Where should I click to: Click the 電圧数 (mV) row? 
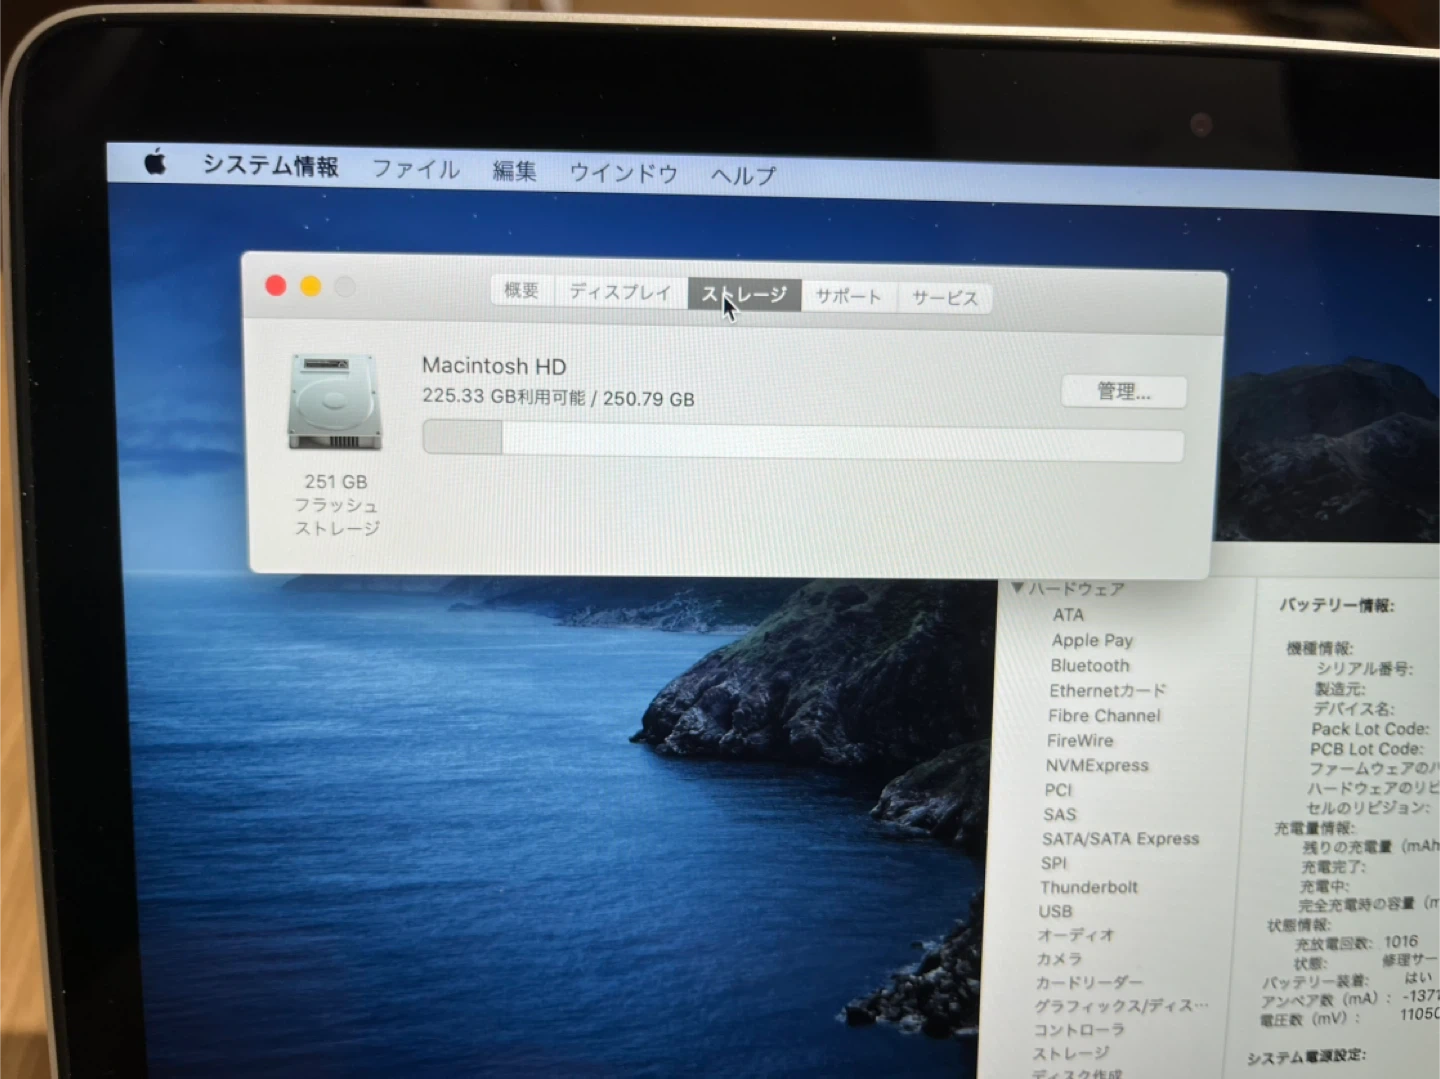(1349, 1018)
